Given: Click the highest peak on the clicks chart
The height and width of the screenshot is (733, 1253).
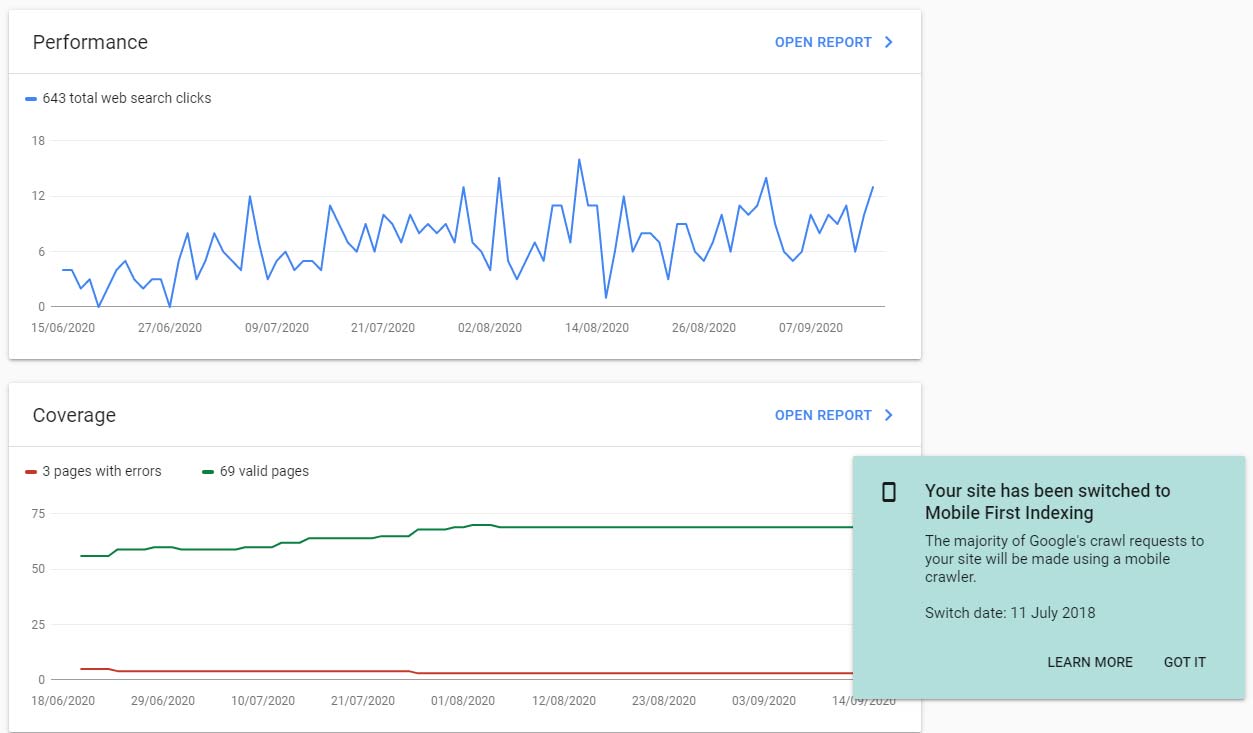Looking at the screenshot, I should (579, 159).
